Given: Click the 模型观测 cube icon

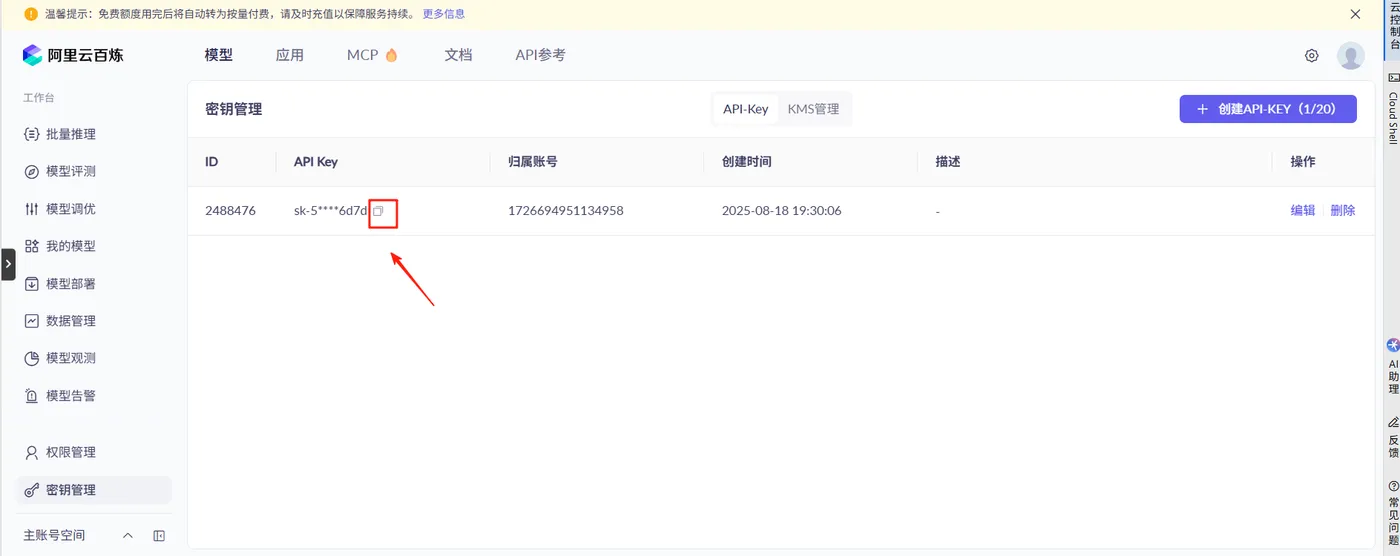Looking at the screenshot, I should pos(32,358).
